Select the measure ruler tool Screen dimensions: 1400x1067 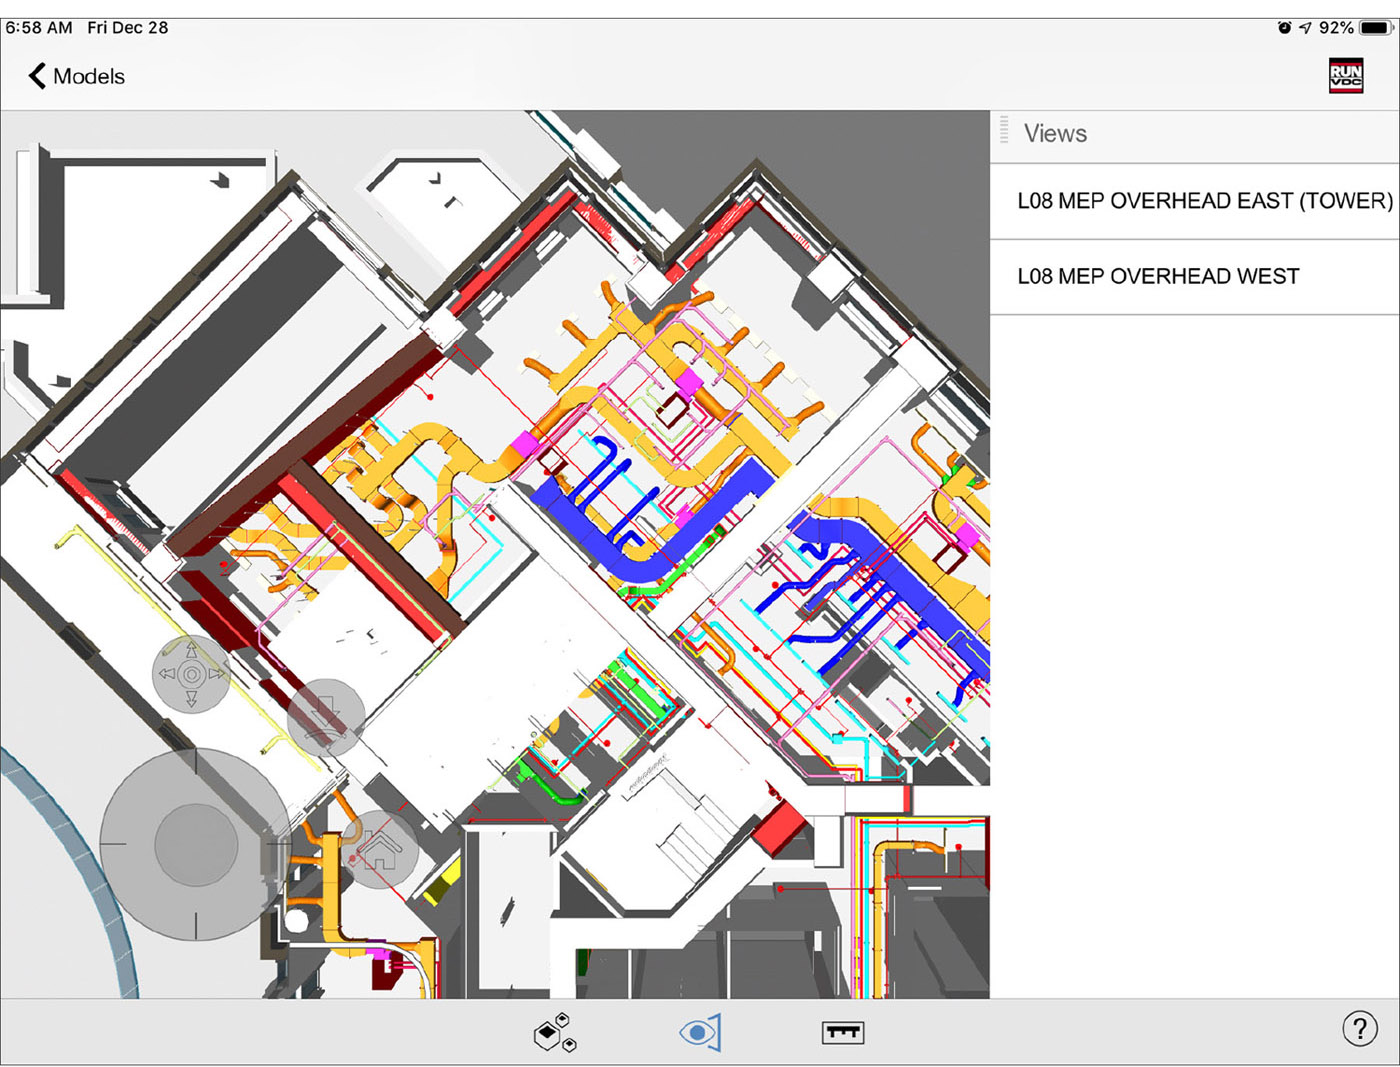(842, 1032)
